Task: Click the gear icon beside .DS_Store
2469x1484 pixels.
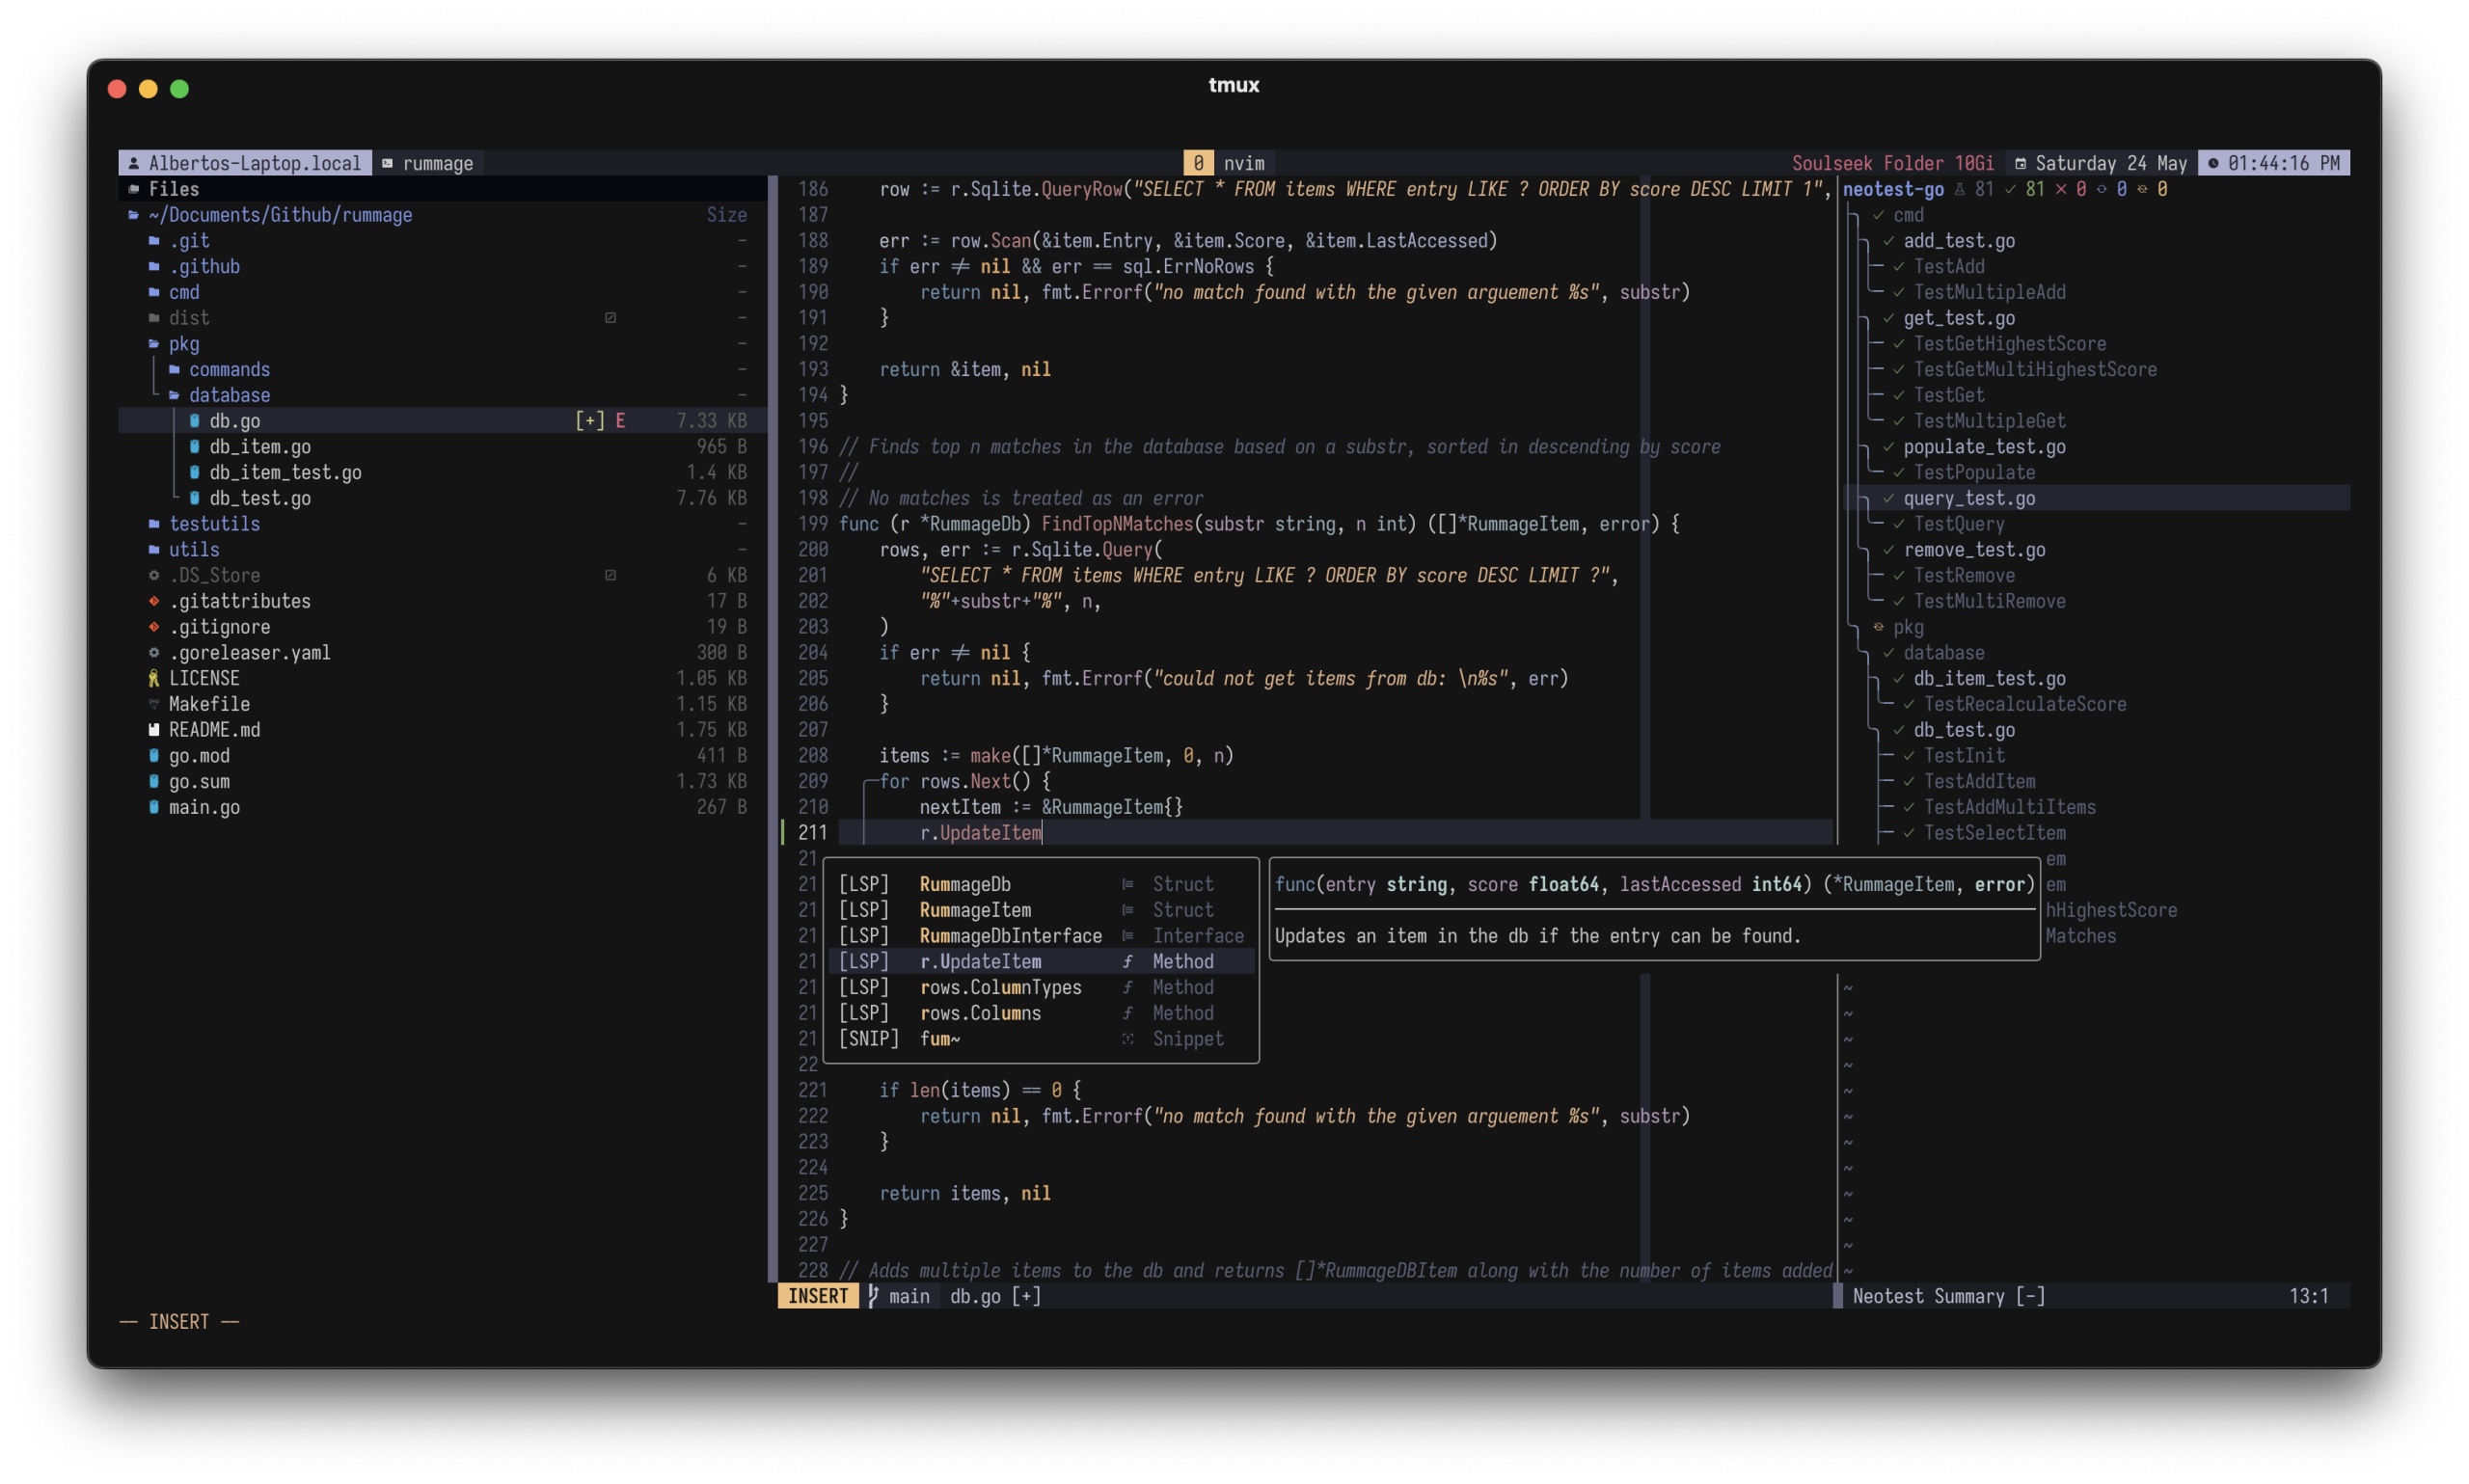Action: pyautogui.click(x=154, y=576)
